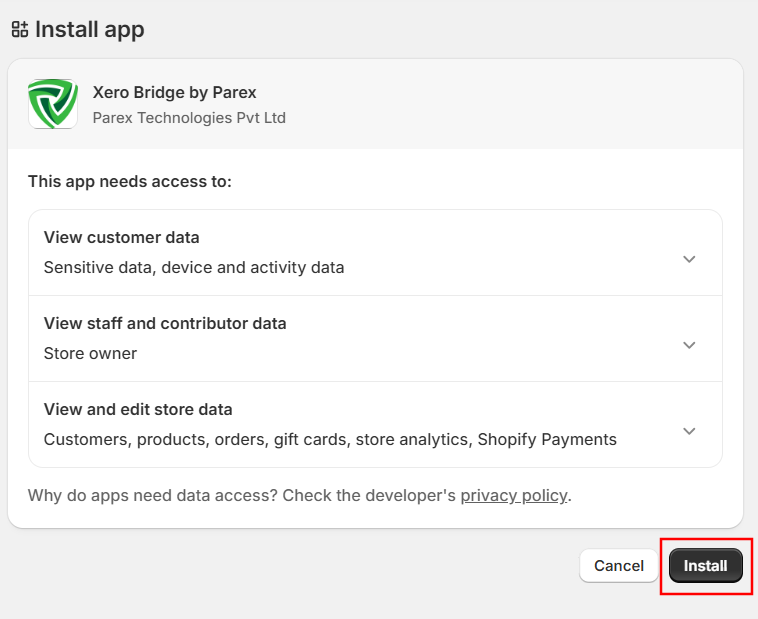Click the Store owner description text
The image size is (758, 619).
point(90,354)
